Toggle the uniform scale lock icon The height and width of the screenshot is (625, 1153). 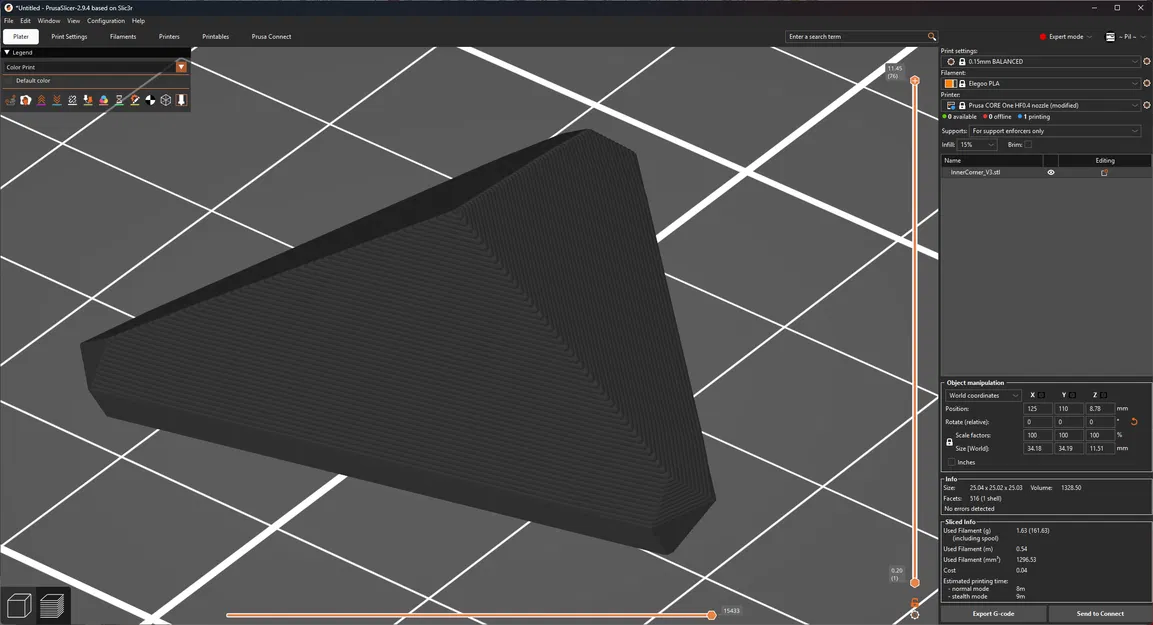[949, 442]
